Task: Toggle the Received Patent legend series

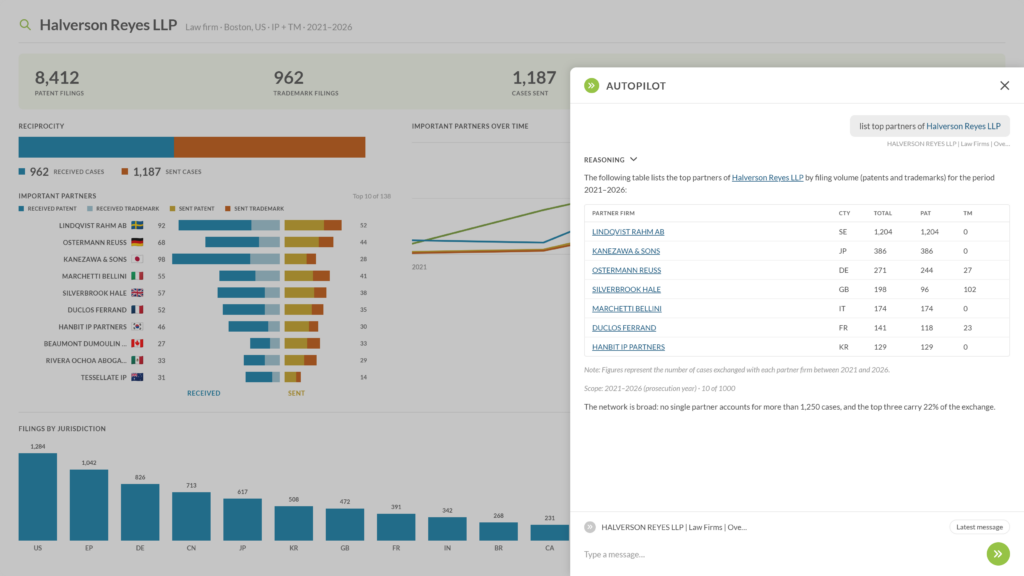Action: tap(48, 209)
